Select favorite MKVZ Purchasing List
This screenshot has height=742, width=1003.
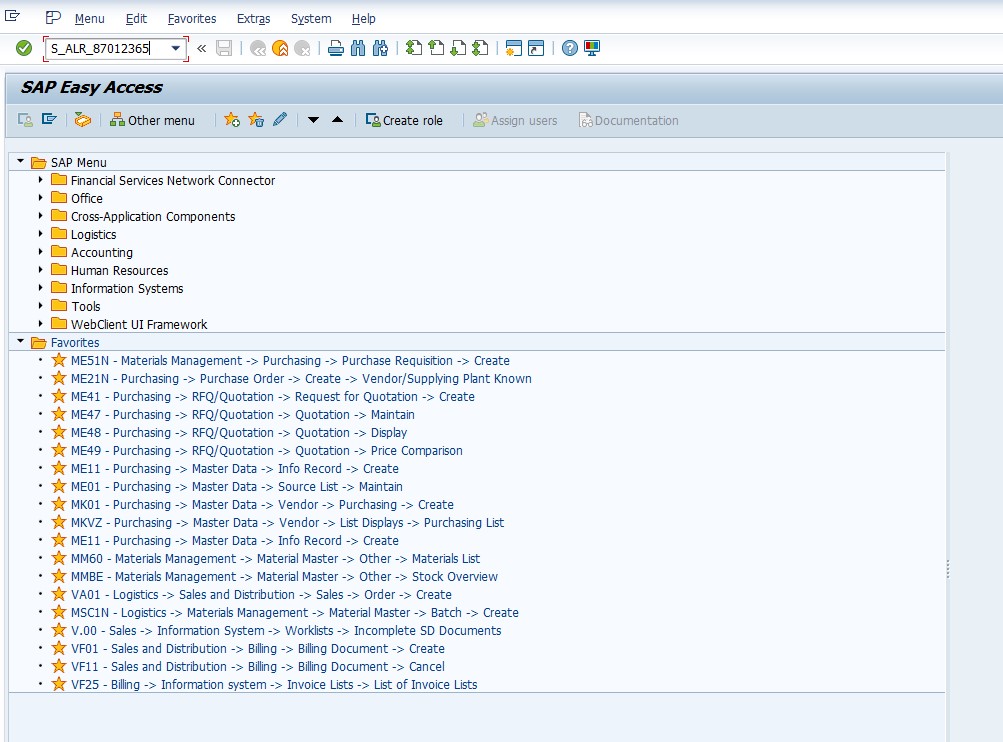tap(287, 523)
